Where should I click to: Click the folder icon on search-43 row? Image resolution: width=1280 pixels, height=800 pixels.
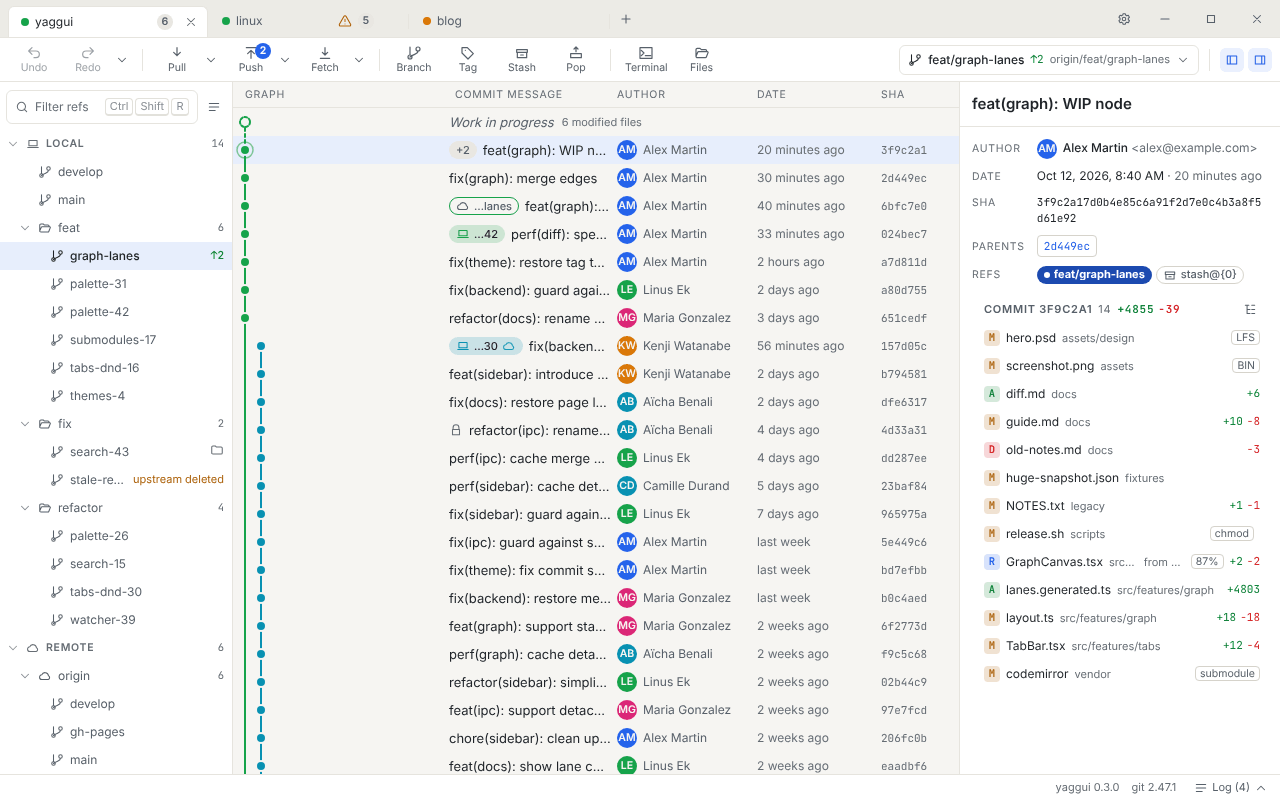point(217,451)
